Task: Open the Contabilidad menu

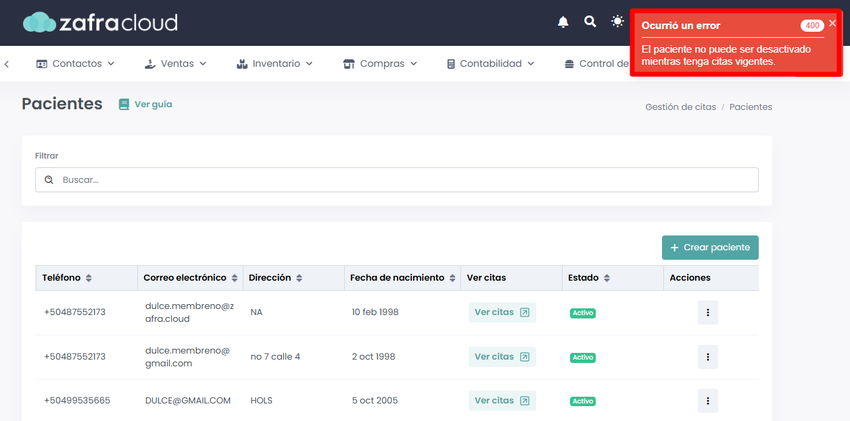Action: (491, 64)
